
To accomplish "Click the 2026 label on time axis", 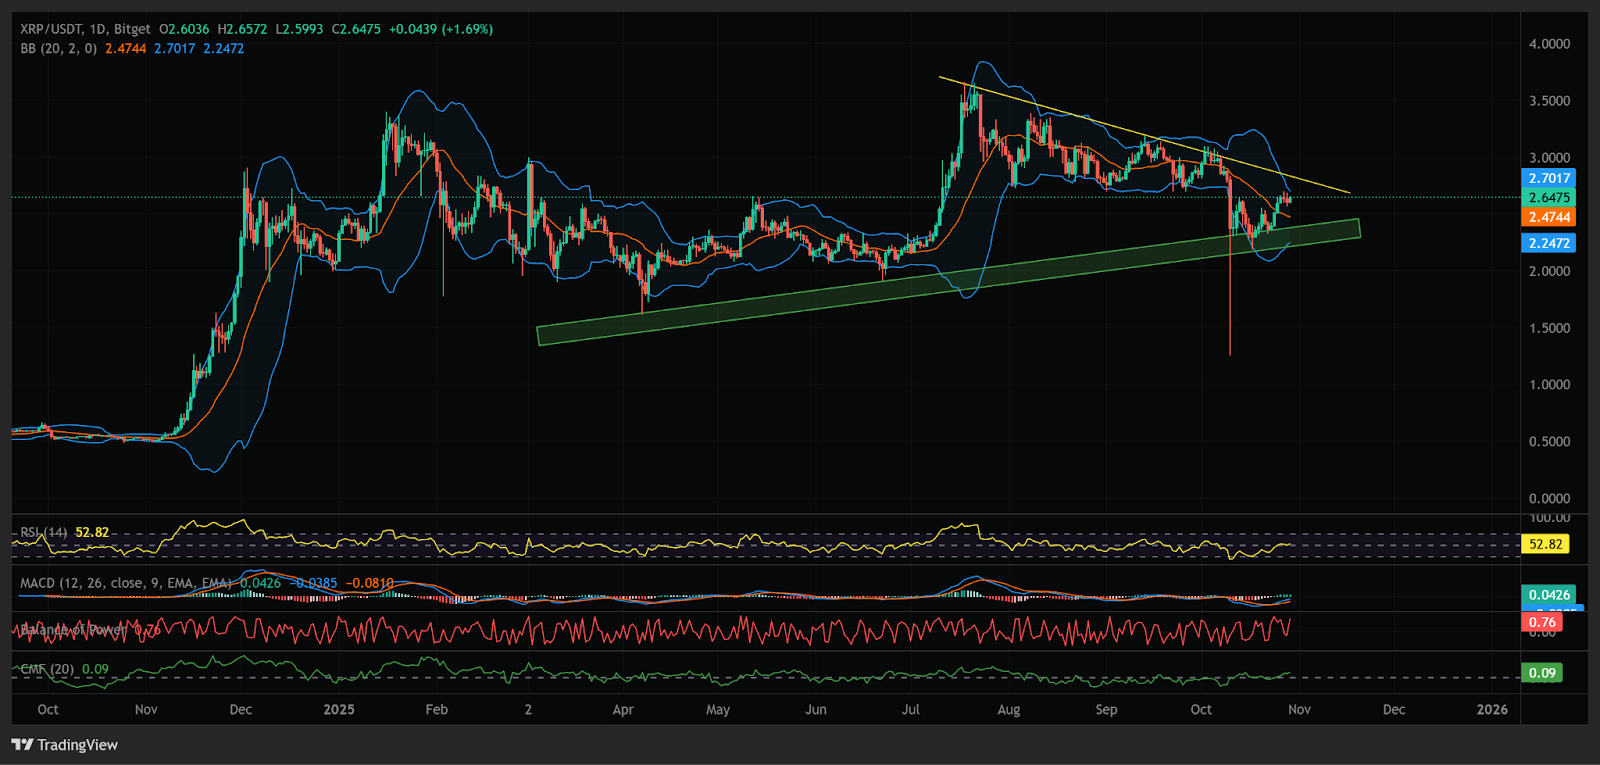I will click(1492, 709).
